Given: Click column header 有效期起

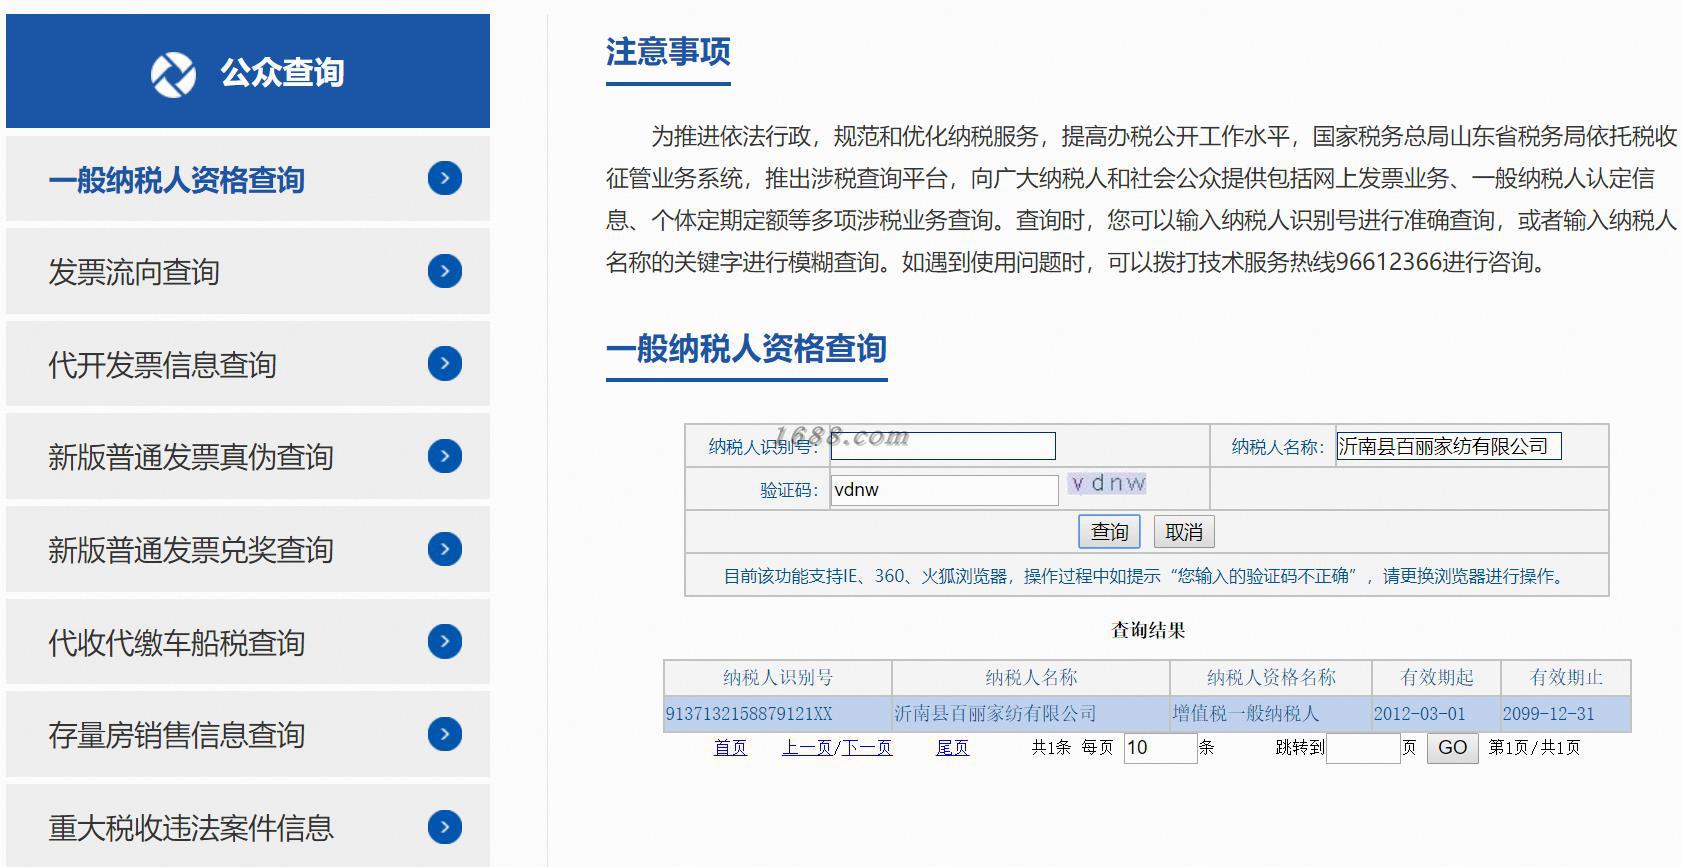Looking at the screenshot, I should pyautogui.click(x=1436, y=678).
